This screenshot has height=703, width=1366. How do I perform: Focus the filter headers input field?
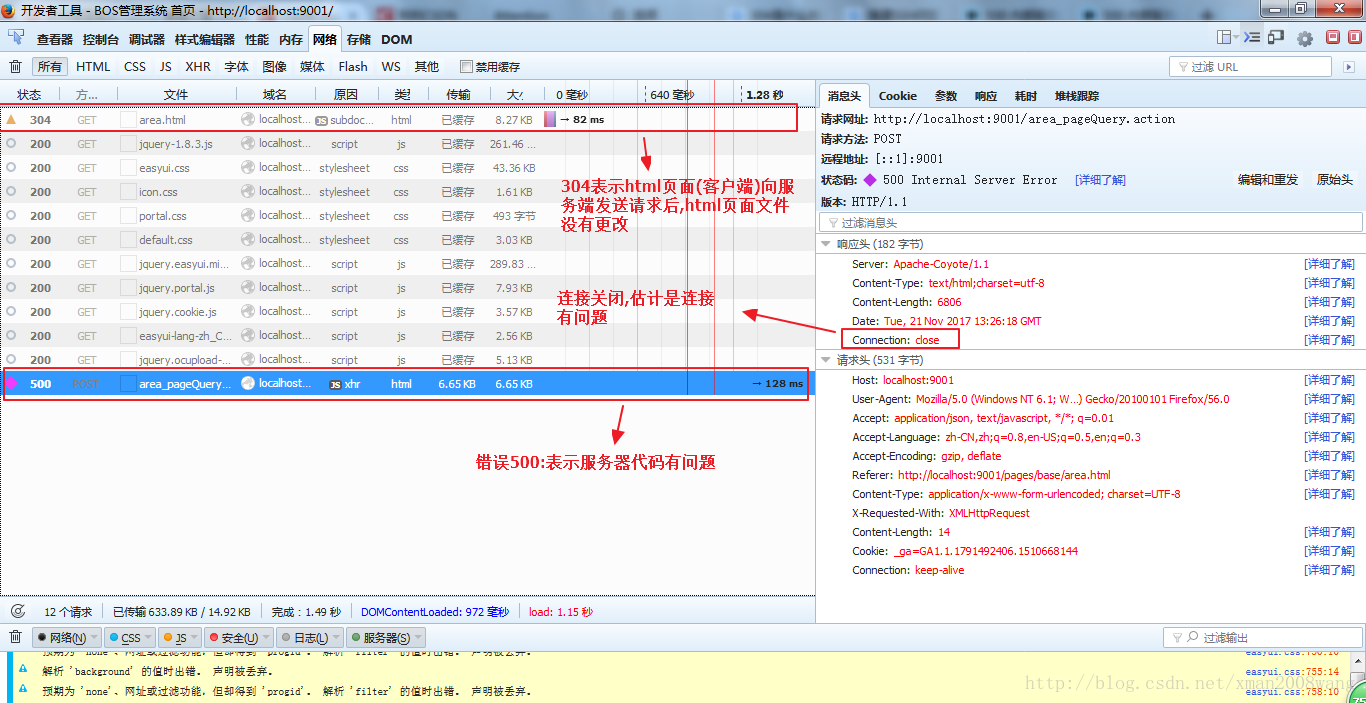tap(1091, 223)
